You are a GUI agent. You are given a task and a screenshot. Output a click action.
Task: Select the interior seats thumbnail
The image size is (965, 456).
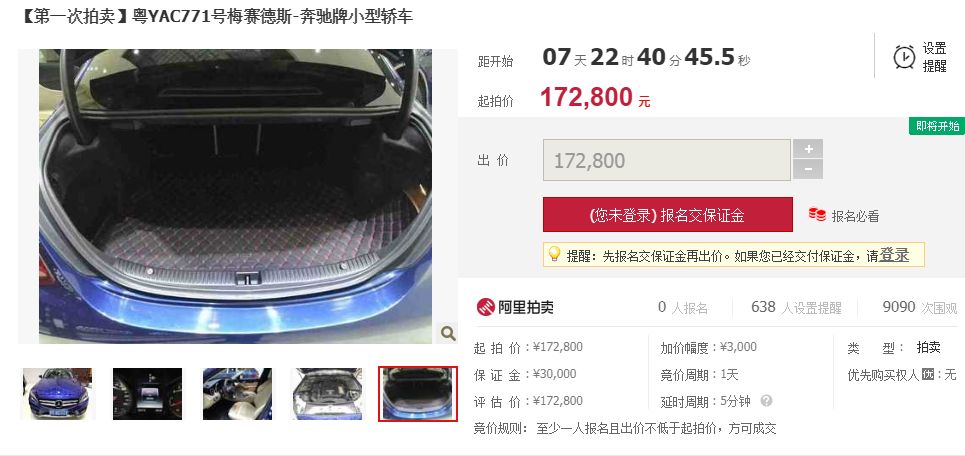pos(238,394)
